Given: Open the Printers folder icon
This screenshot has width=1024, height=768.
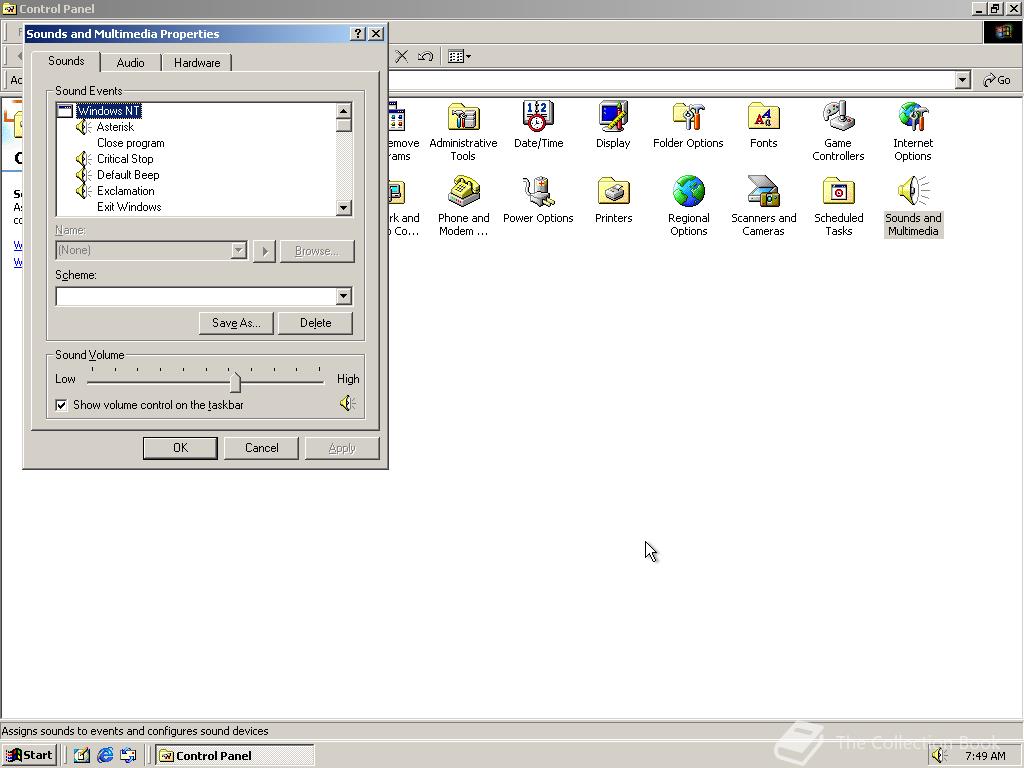Looking at the screenshot, I should click(x=613, y=200).
